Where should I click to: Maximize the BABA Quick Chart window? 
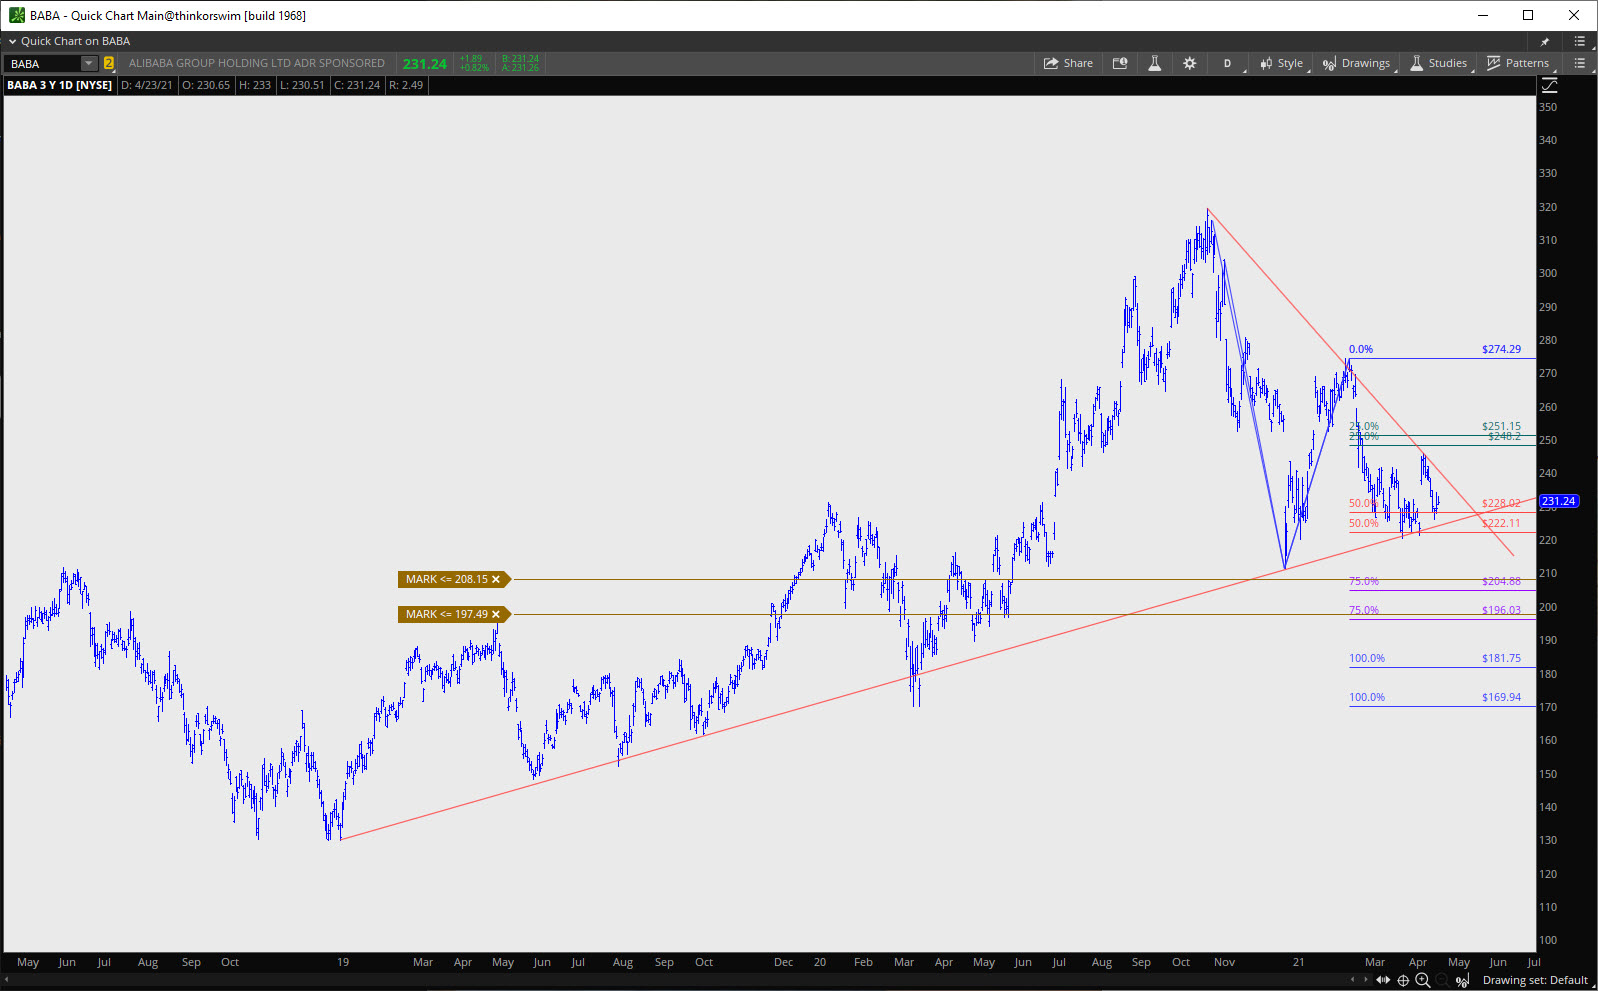coord(1528,15)
